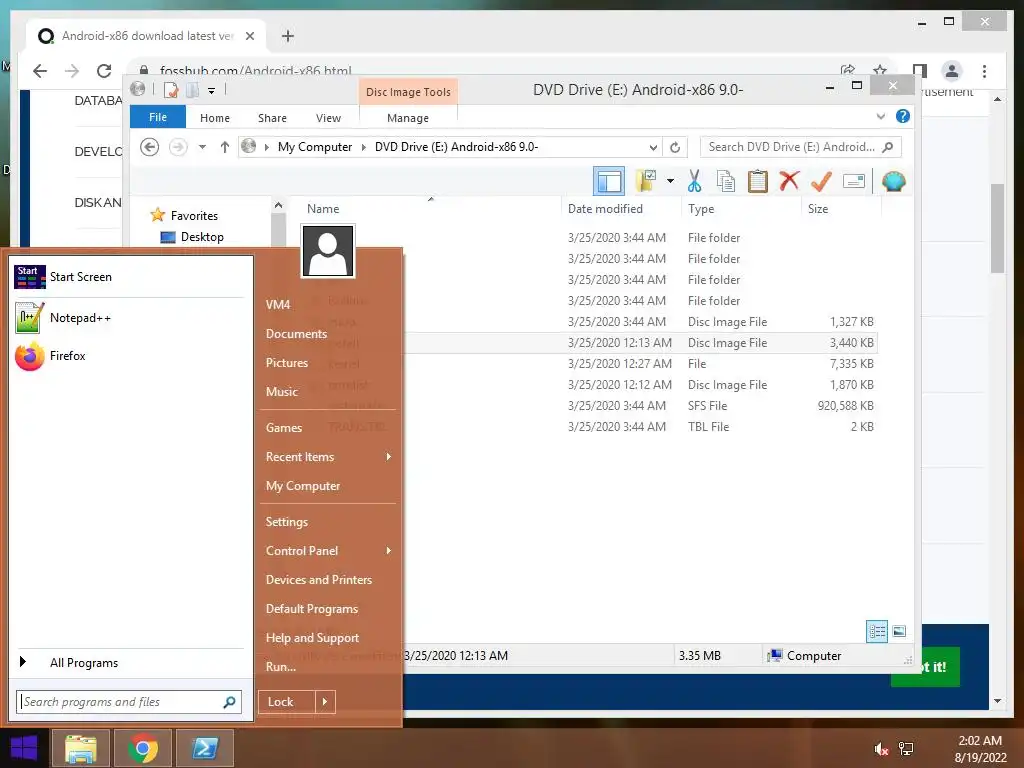1024x768 pixels.
Task: Open File Explorer from the taskbar
Action: point(80,748)
